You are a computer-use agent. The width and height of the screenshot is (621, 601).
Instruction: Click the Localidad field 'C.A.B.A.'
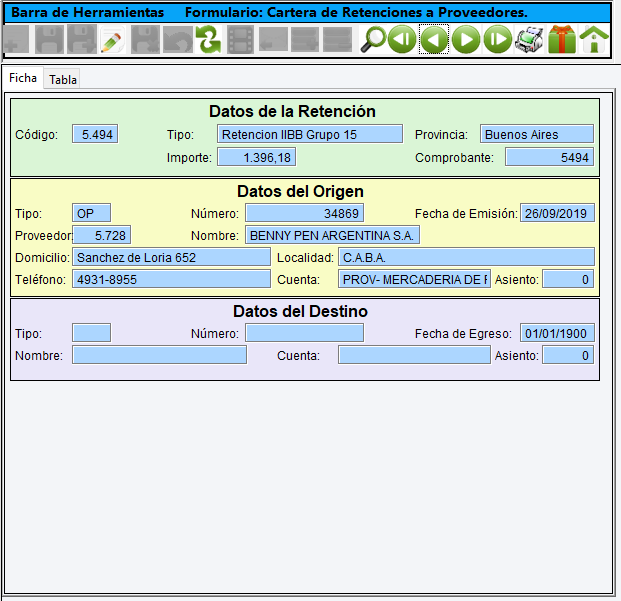tap(466, 257)
